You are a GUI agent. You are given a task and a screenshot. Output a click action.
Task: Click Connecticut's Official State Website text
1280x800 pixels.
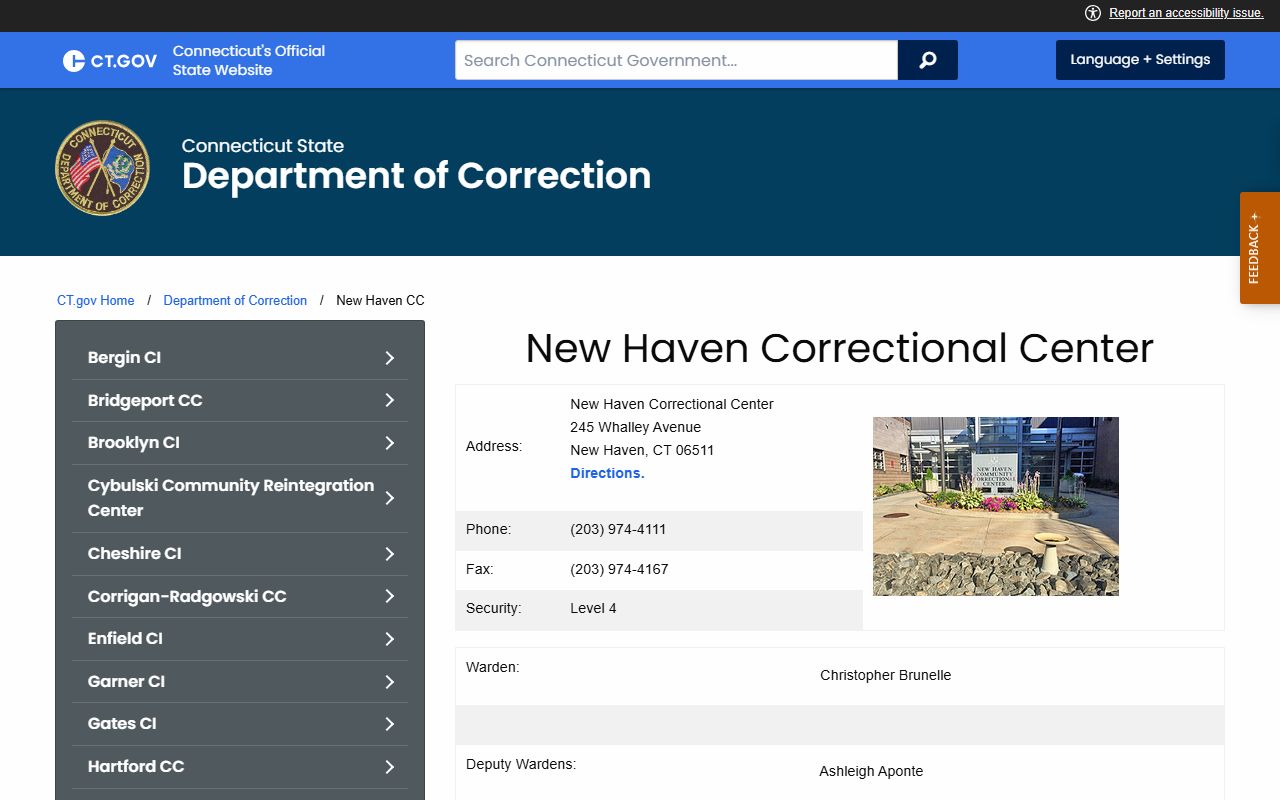[249, 60]
